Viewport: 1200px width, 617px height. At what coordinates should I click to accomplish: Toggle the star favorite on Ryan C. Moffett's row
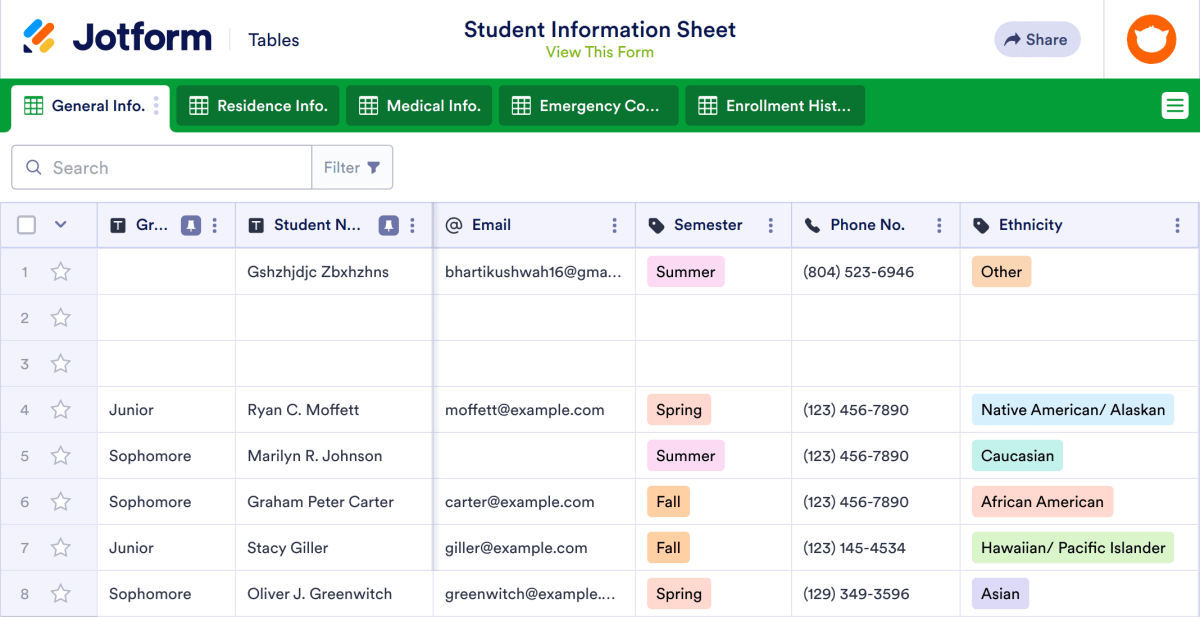click(x=61, y=409)
